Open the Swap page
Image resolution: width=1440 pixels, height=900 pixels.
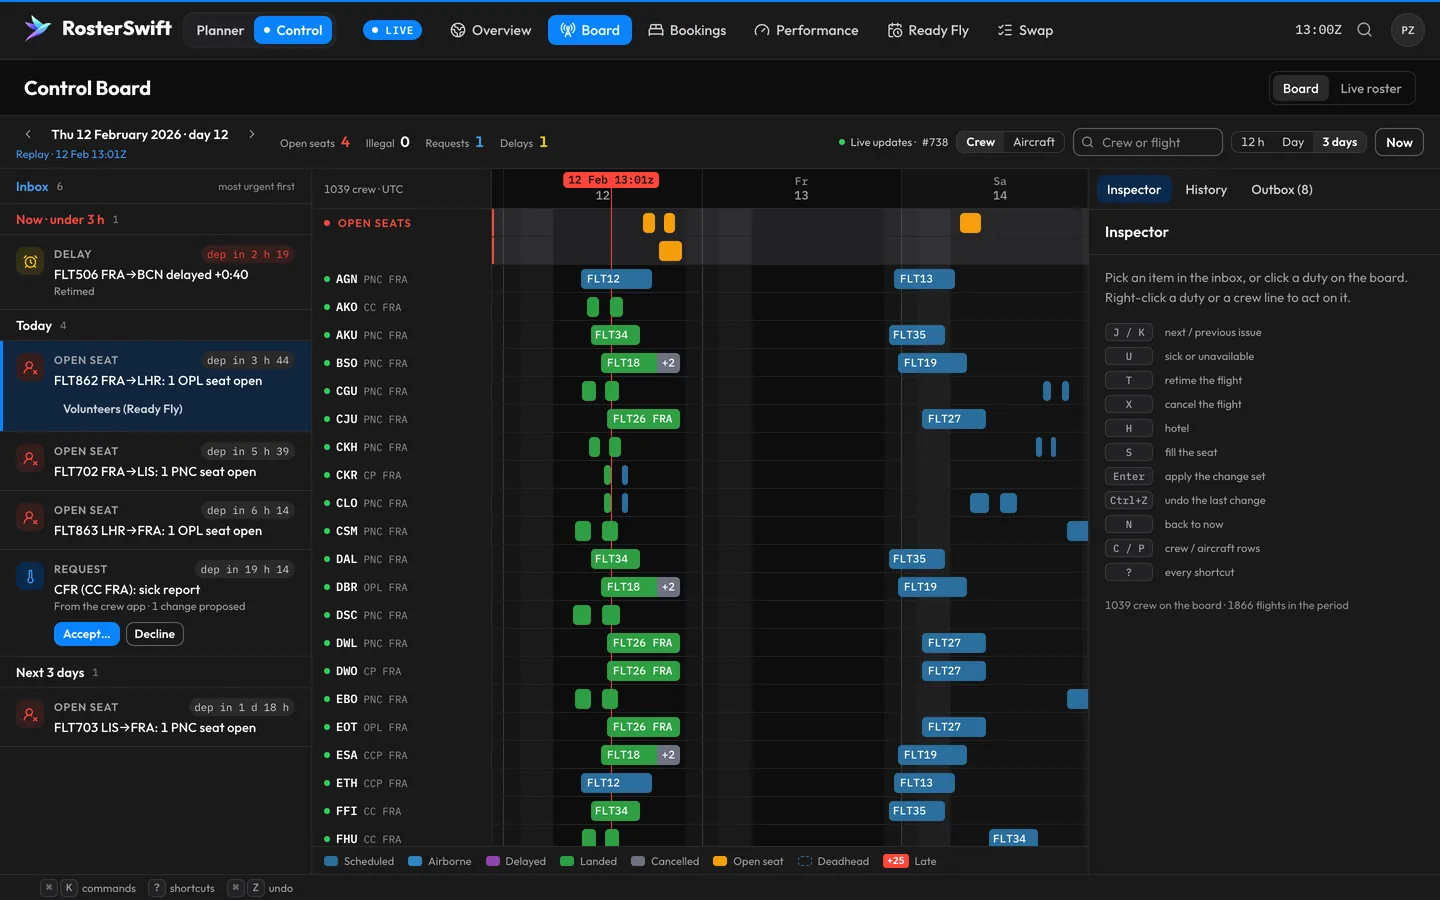coord(1025,30)
